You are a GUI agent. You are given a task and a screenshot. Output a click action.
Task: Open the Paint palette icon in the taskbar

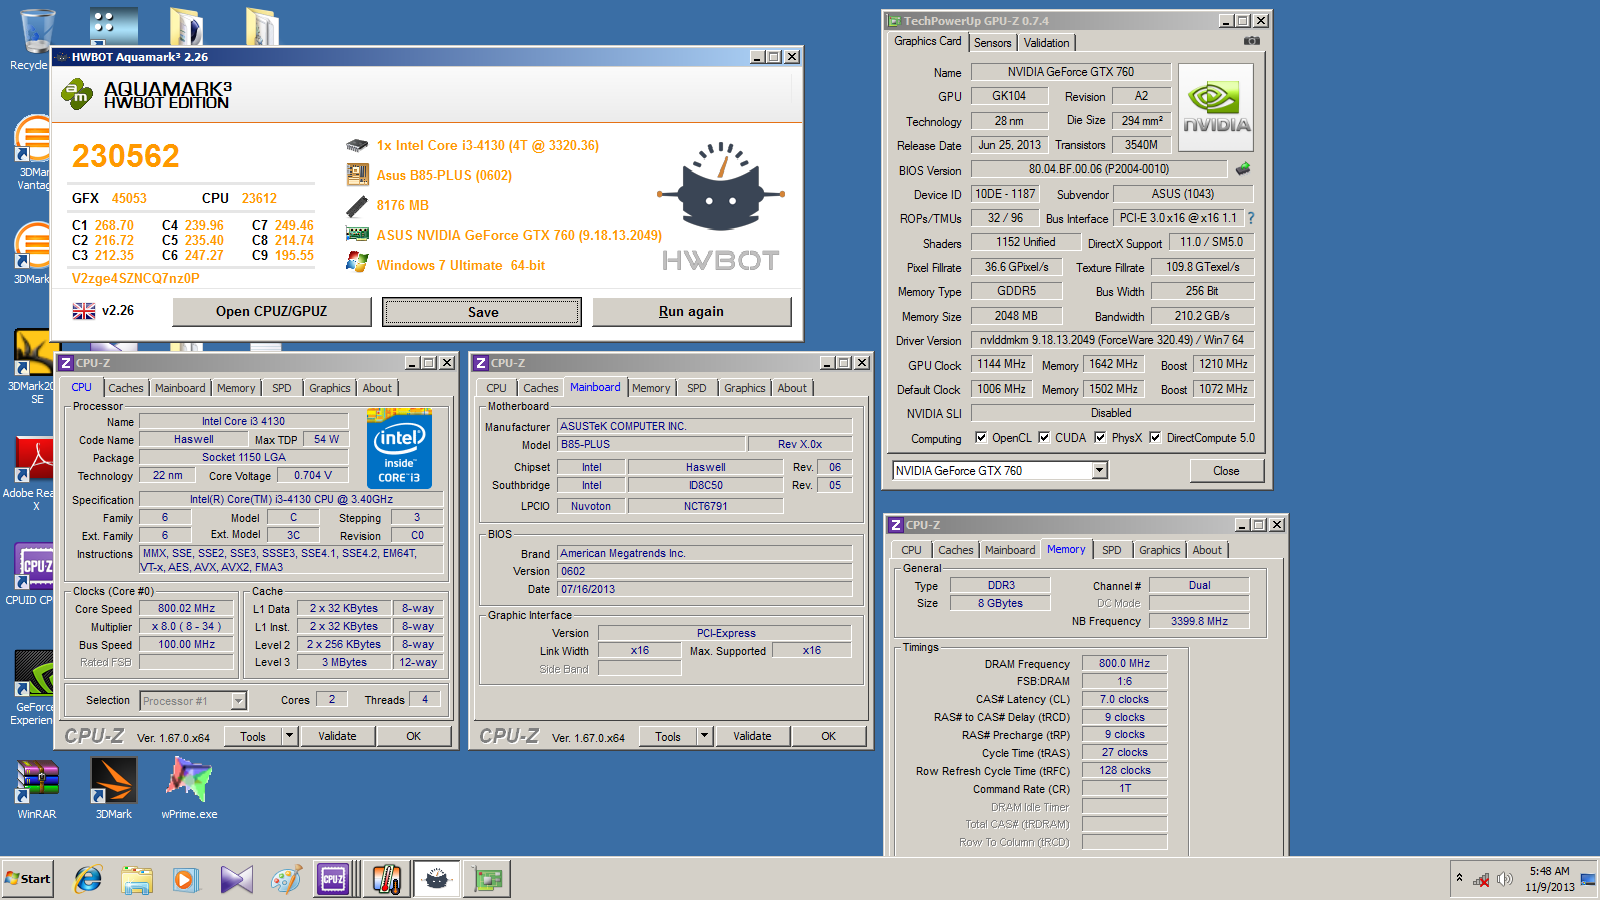tap(286, 879)
